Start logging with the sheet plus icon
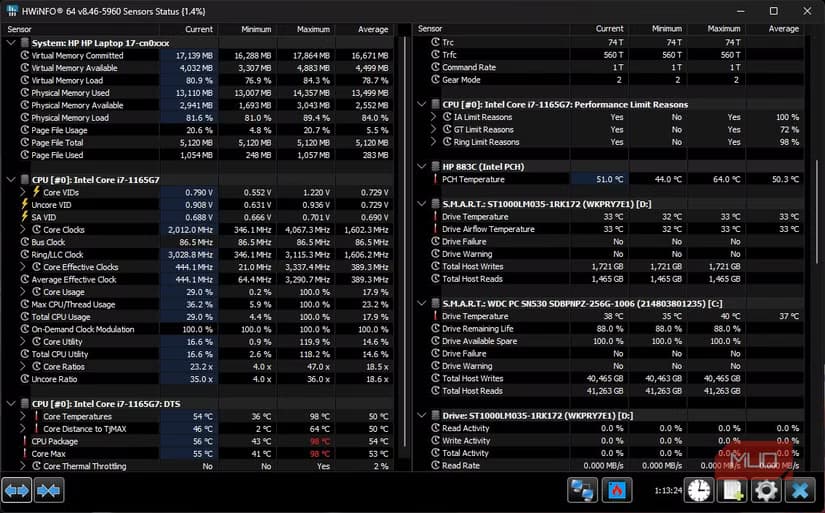The width and height of the screenshot is (825, 513). 732,490
